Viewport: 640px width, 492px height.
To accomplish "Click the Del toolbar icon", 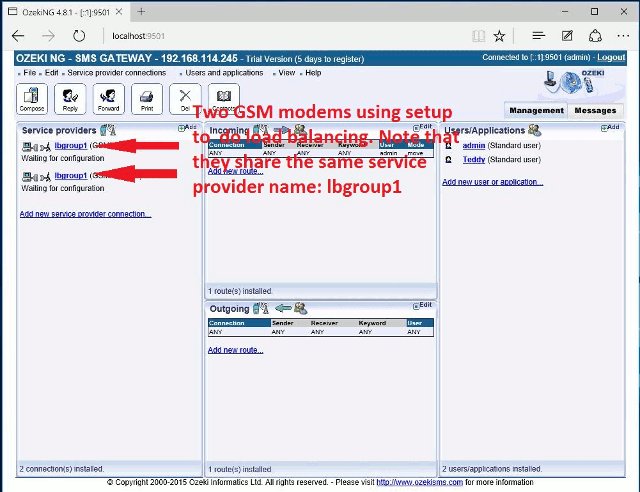I will pyautogui.click(x=185, y=98).
